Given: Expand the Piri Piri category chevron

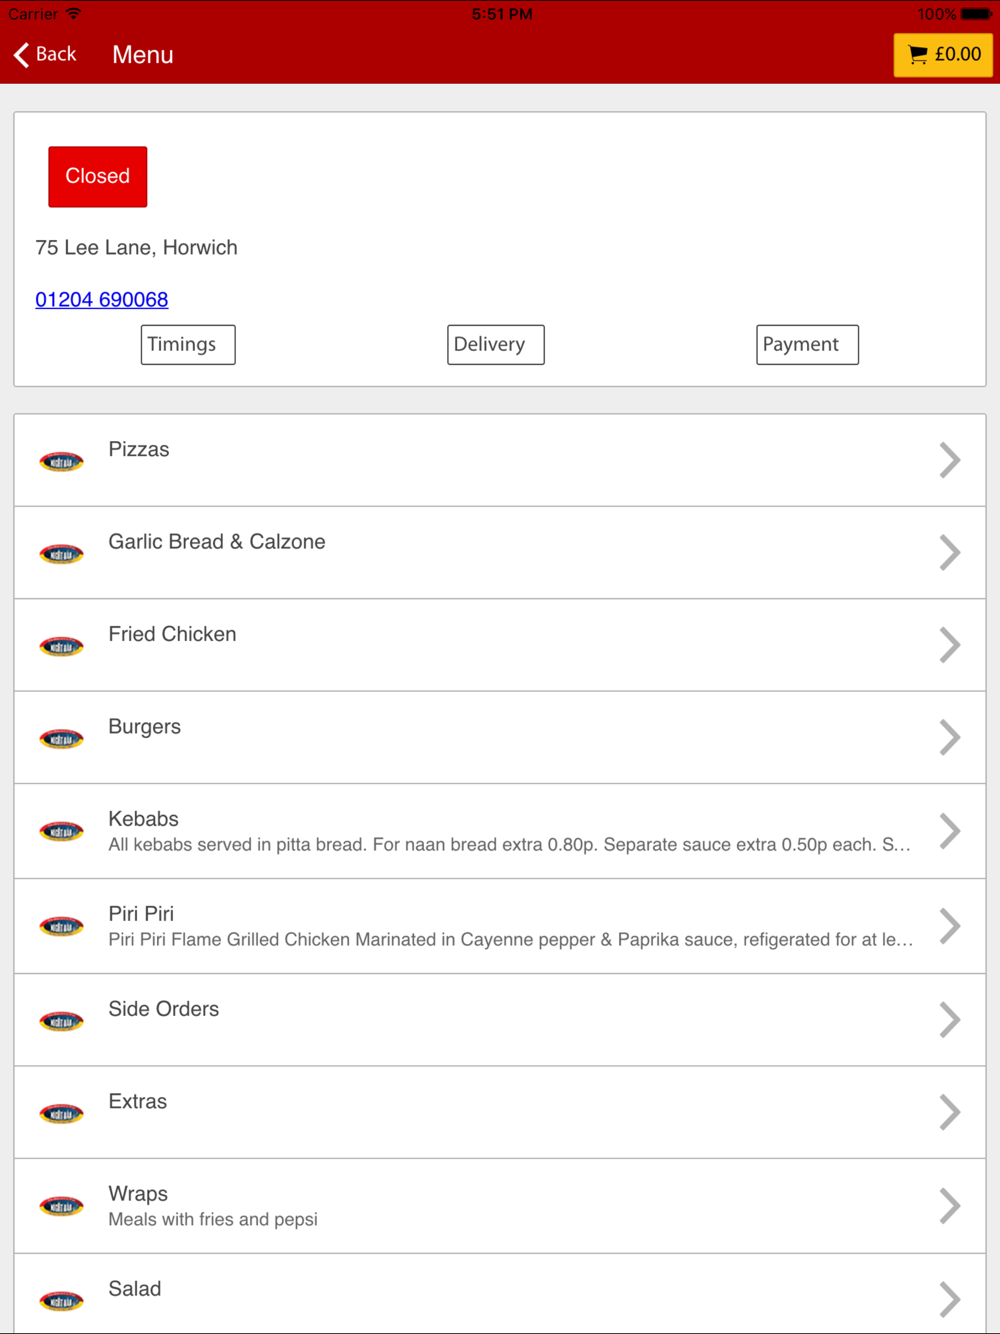Looking at the screenshot, I should point(950,926).
